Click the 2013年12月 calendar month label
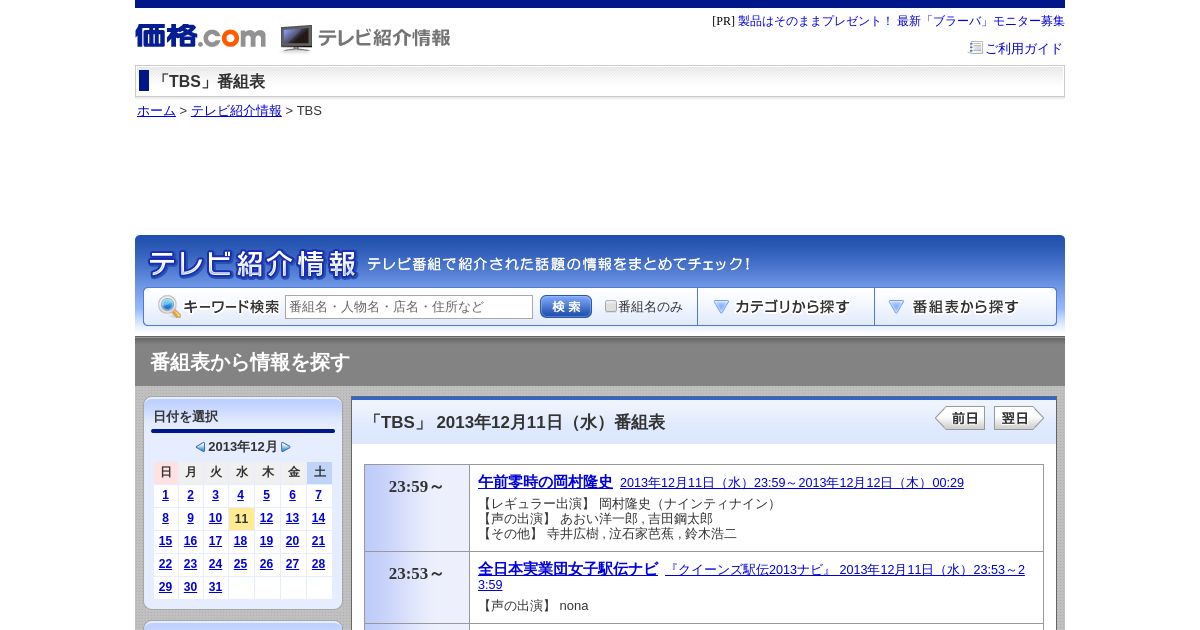This screenshot has width=1200, height=630. tap(243, 447)
